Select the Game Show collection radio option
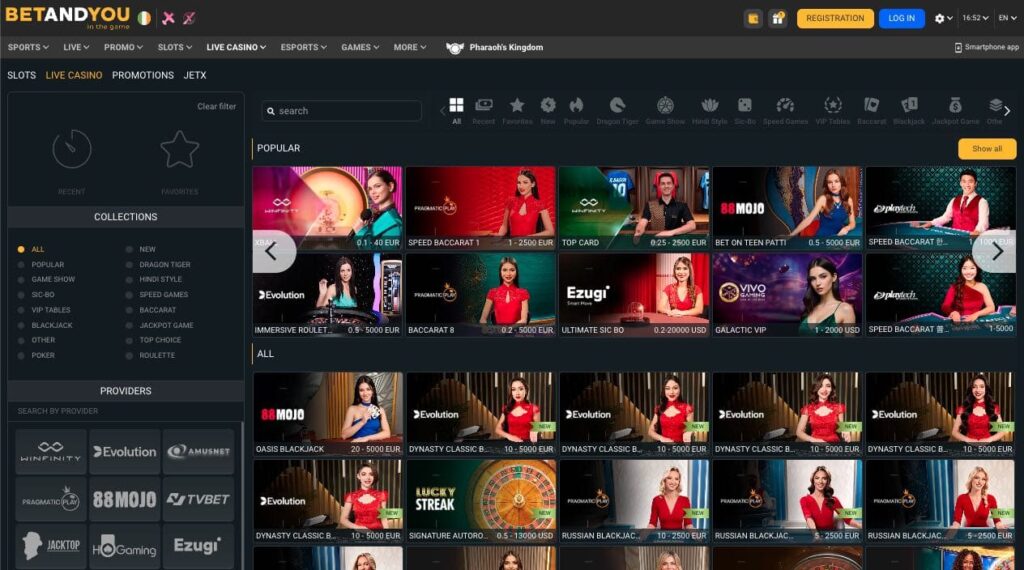This screenshot has width=1024, height=570. [x=21, y=279]
